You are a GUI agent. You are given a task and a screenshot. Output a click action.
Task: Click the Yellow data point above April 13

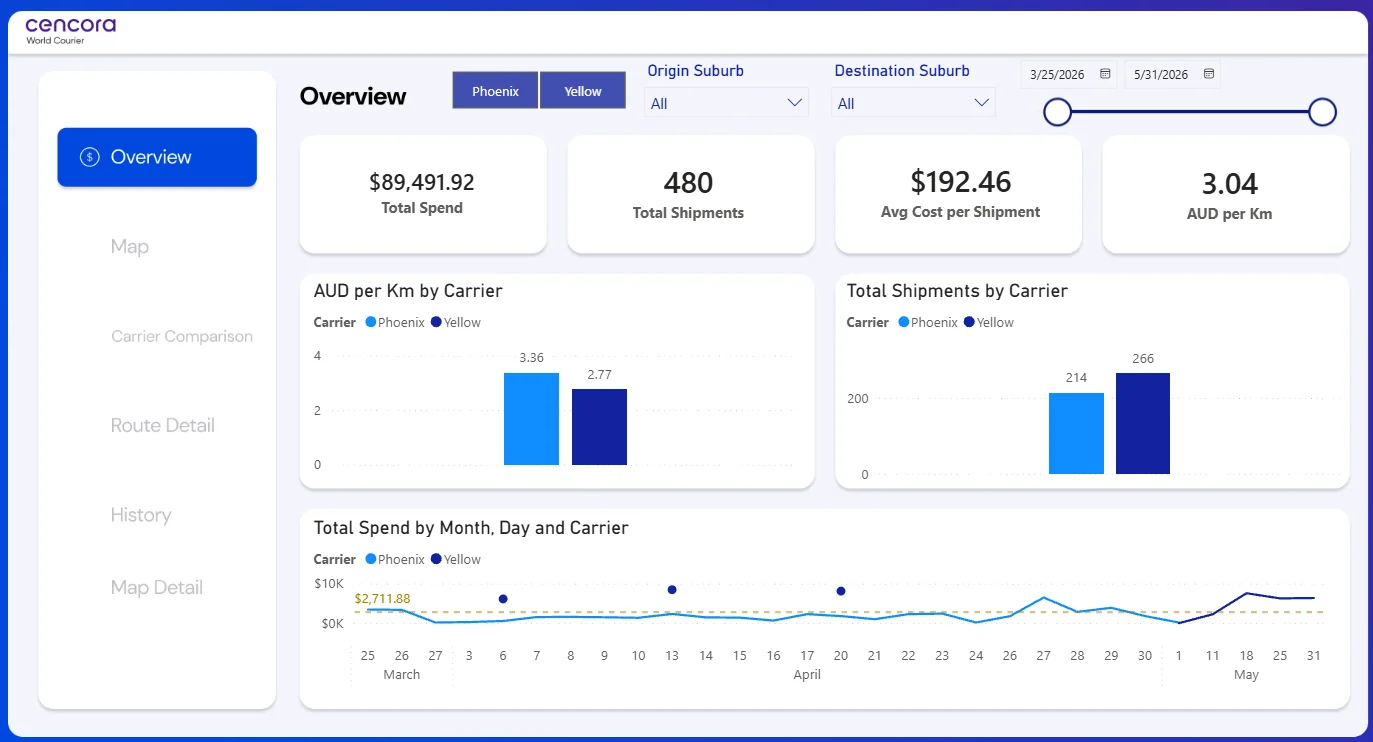672,590
